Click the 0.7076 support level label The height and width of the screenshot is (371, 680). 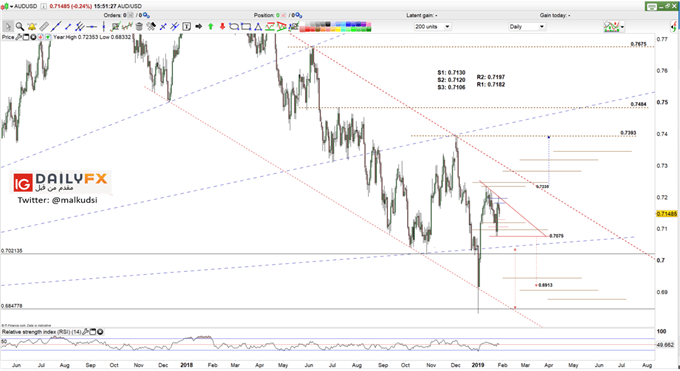pyautogui.click(x=556, y=236)
